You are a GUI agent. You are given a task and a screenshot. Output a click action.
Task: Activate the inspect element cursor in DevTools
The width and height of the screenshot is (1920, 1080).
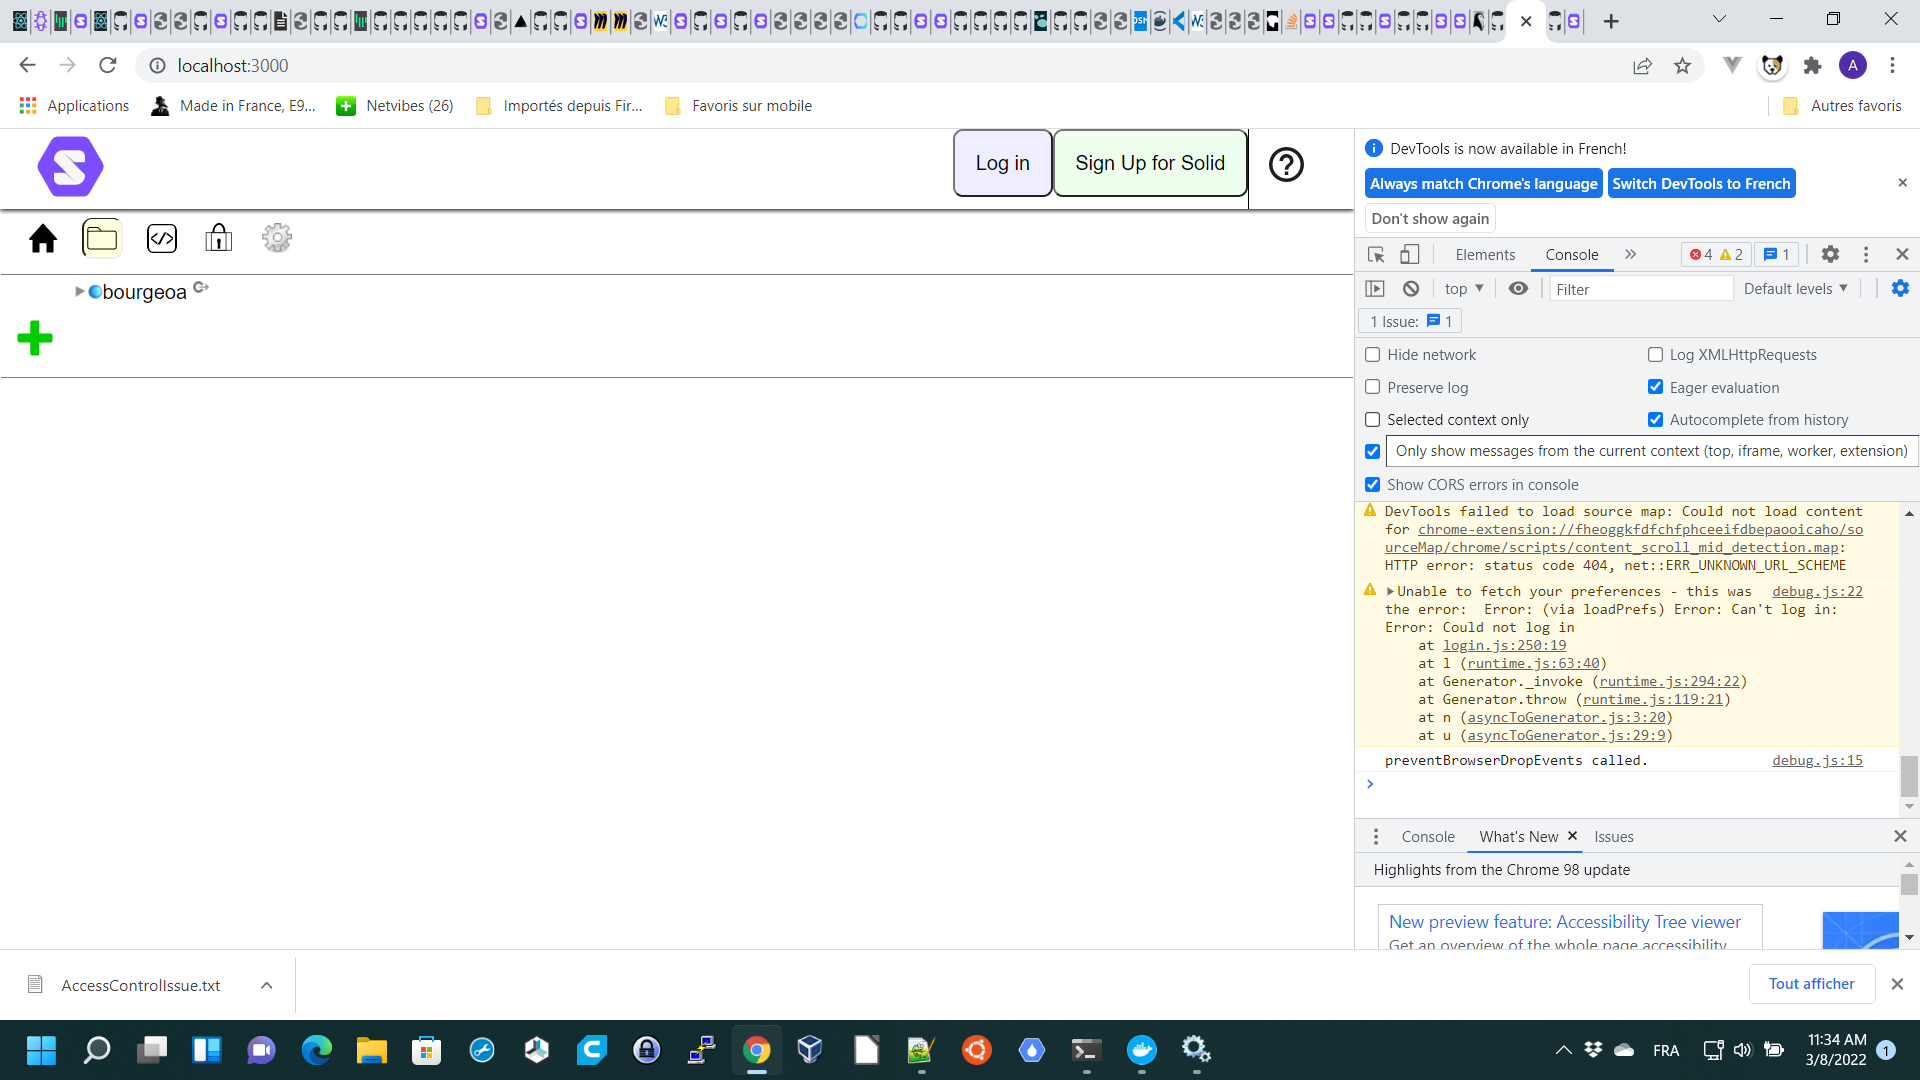[x=1375, y=255]
